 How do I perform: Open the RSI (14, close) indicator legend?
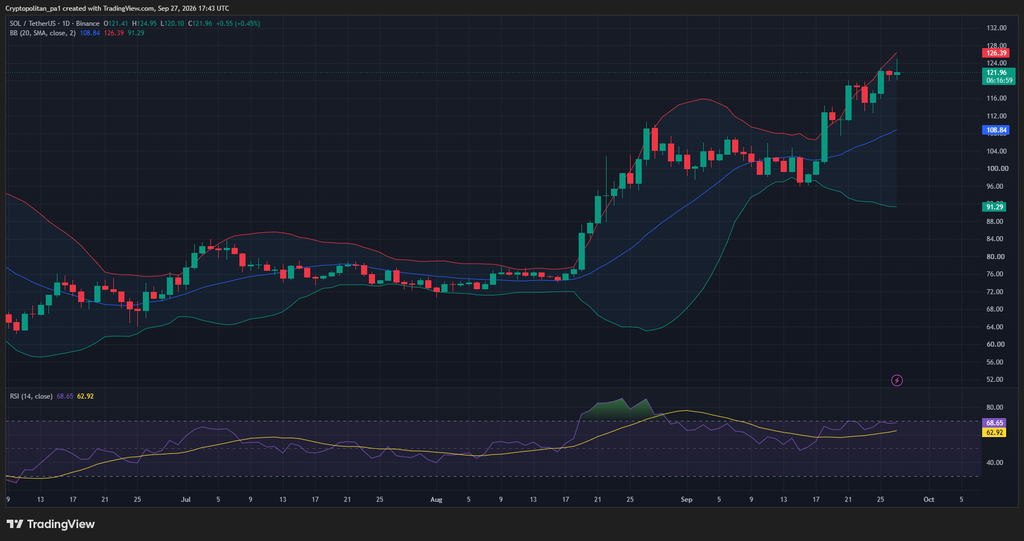pos(31,396)
